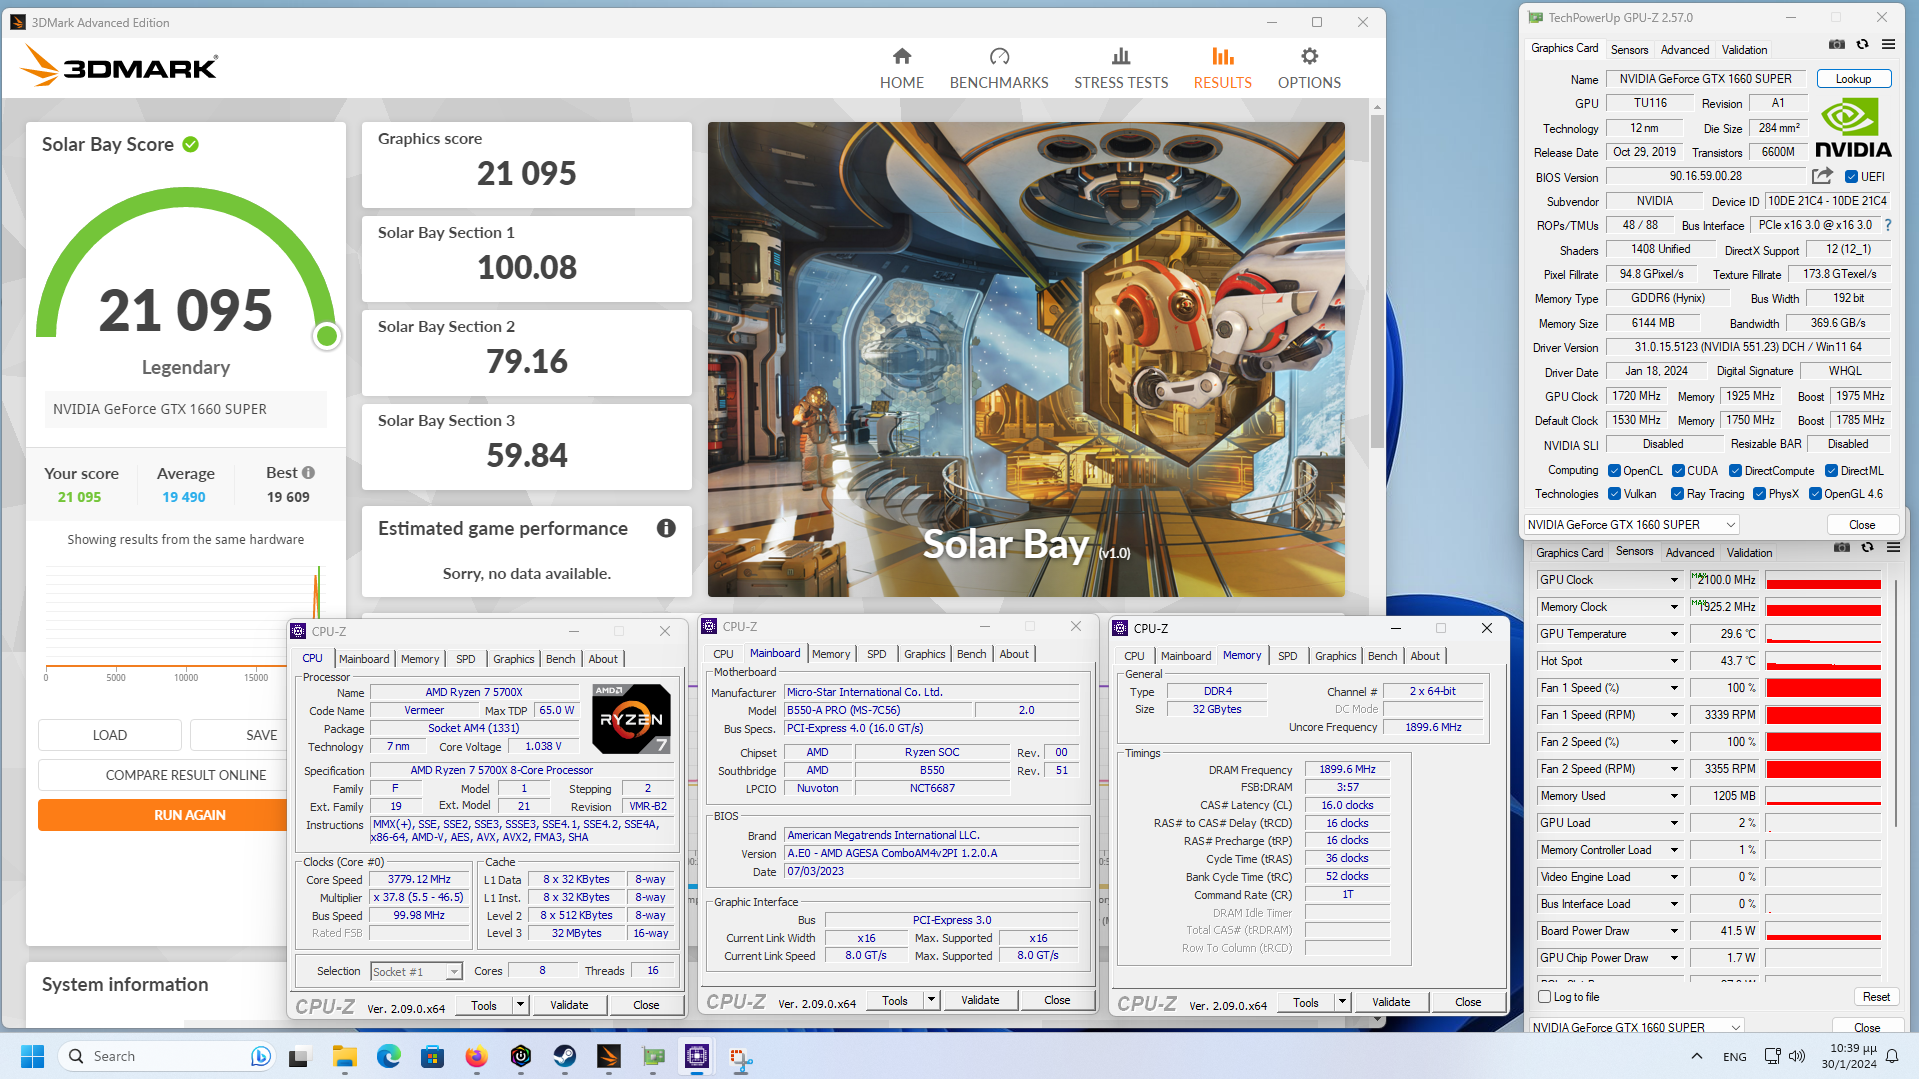
Task: Open the Validation tab in GPU-Z Sensors window
Action: click(x=1749, y=553)
